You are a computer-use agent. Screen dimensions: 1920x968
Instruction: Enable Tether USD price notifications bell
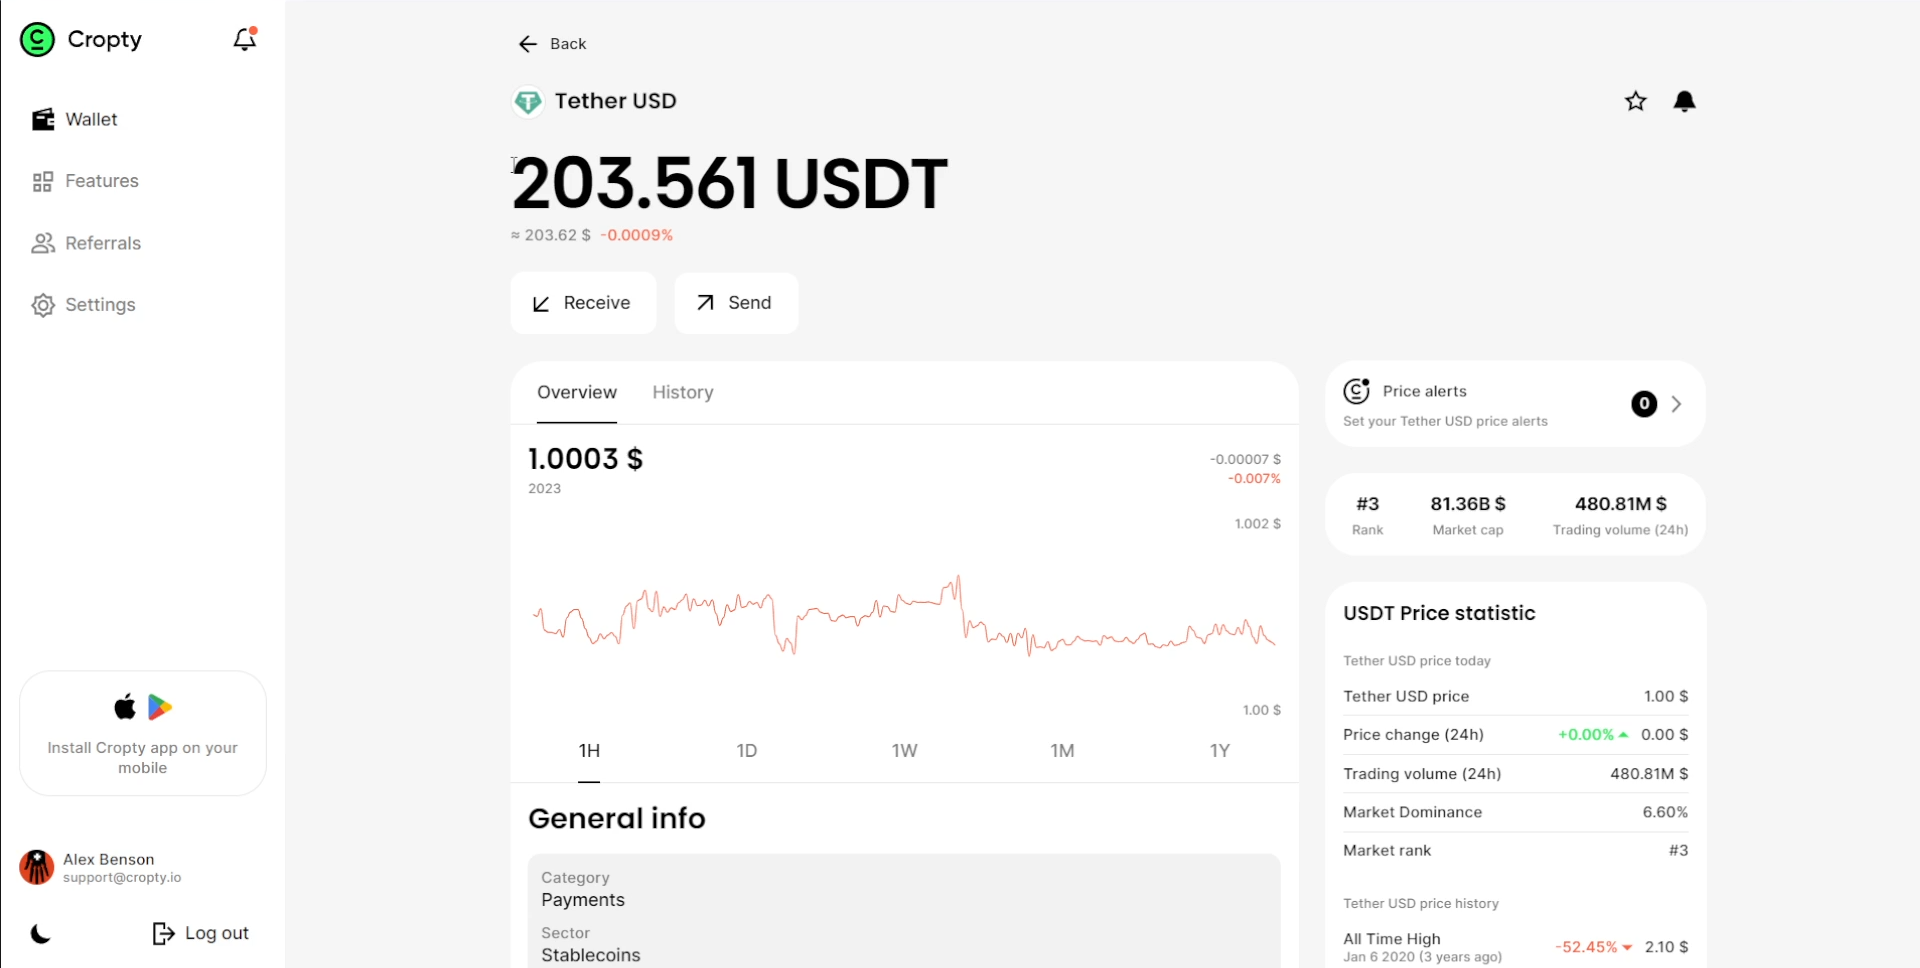(x=1684, y=101)
